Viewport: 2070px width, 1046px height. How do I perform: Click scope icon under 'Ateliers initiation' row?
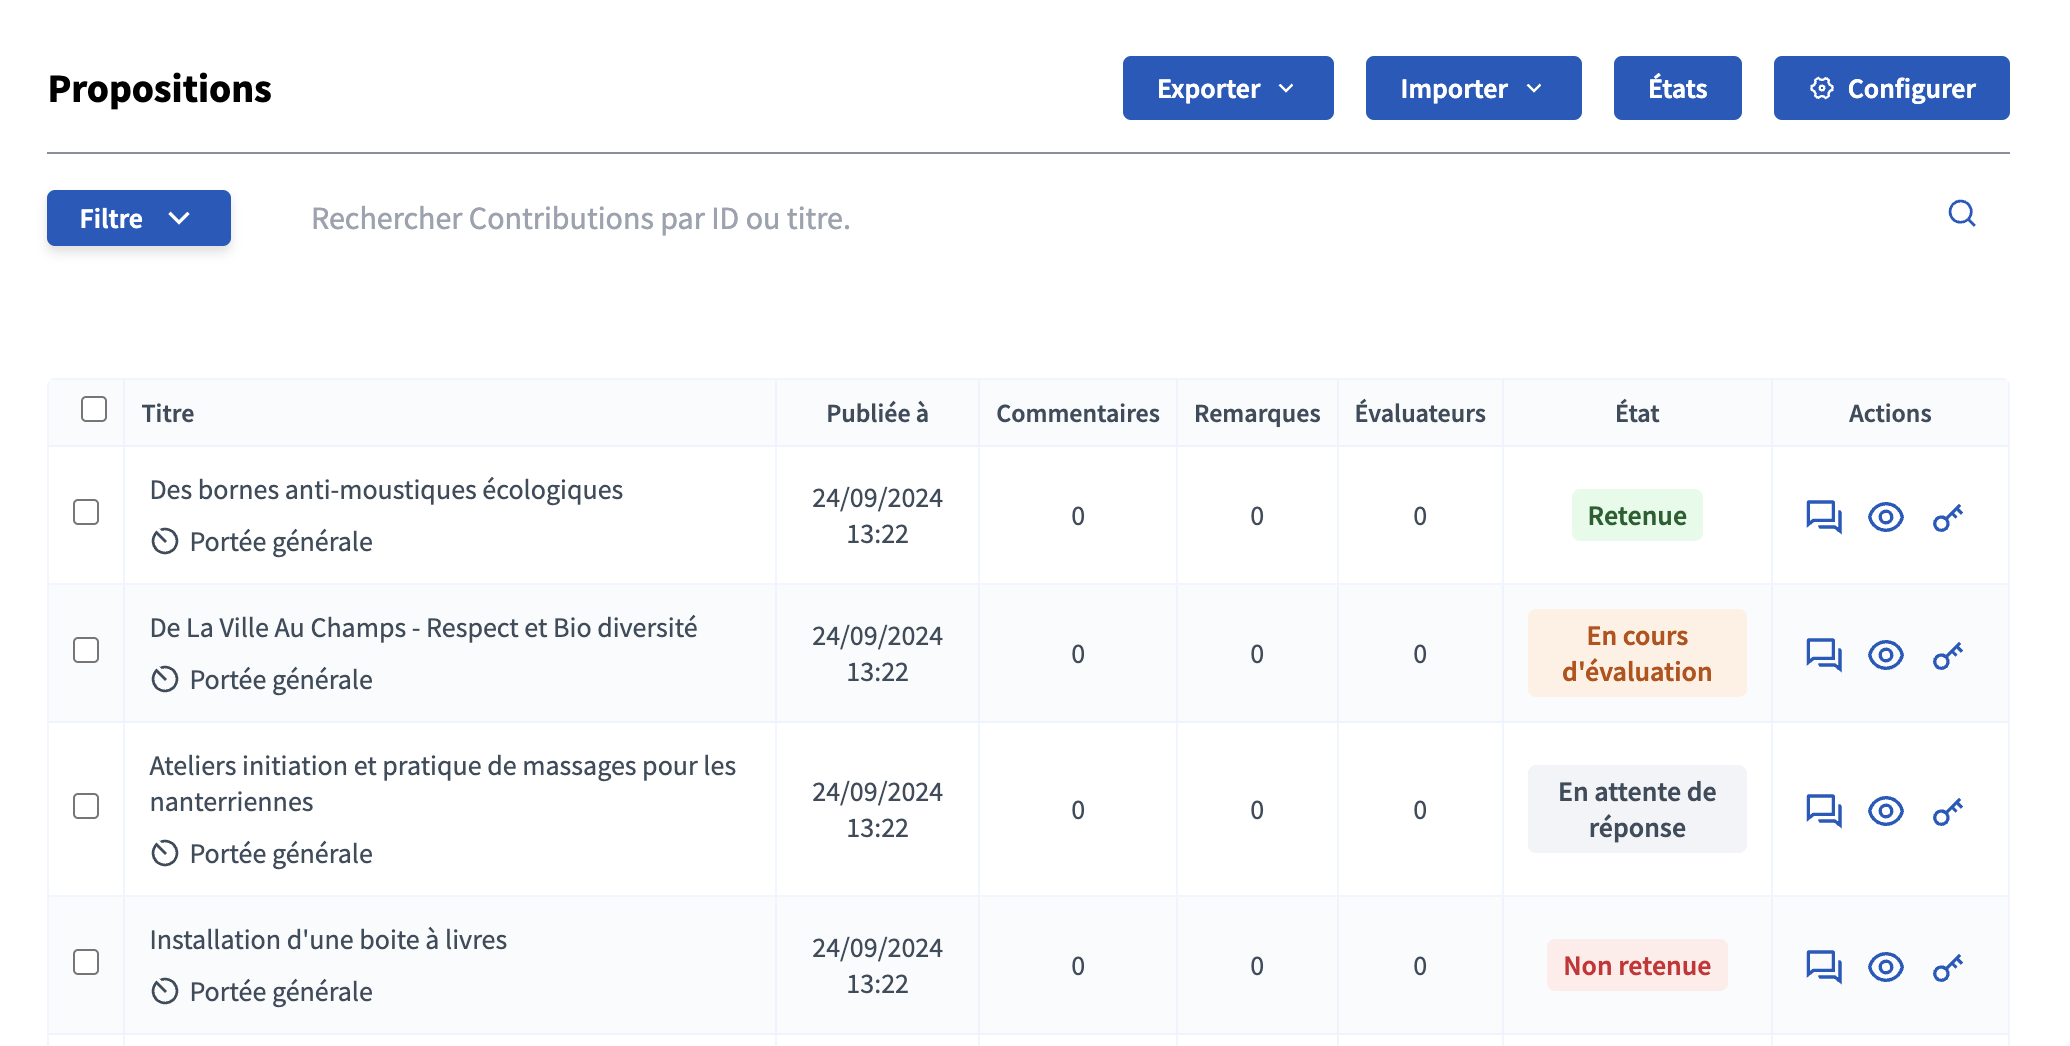[x=165, y=854]
